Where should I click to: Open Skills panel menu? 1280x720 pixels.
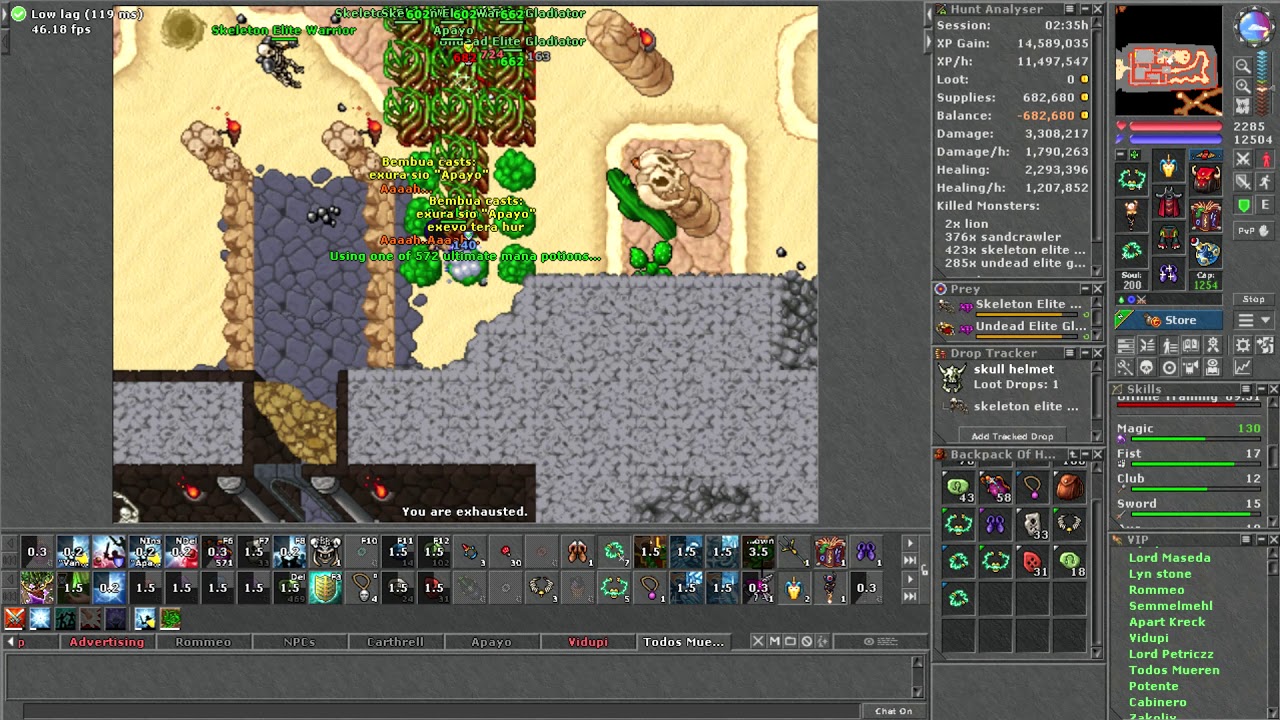1246,389
